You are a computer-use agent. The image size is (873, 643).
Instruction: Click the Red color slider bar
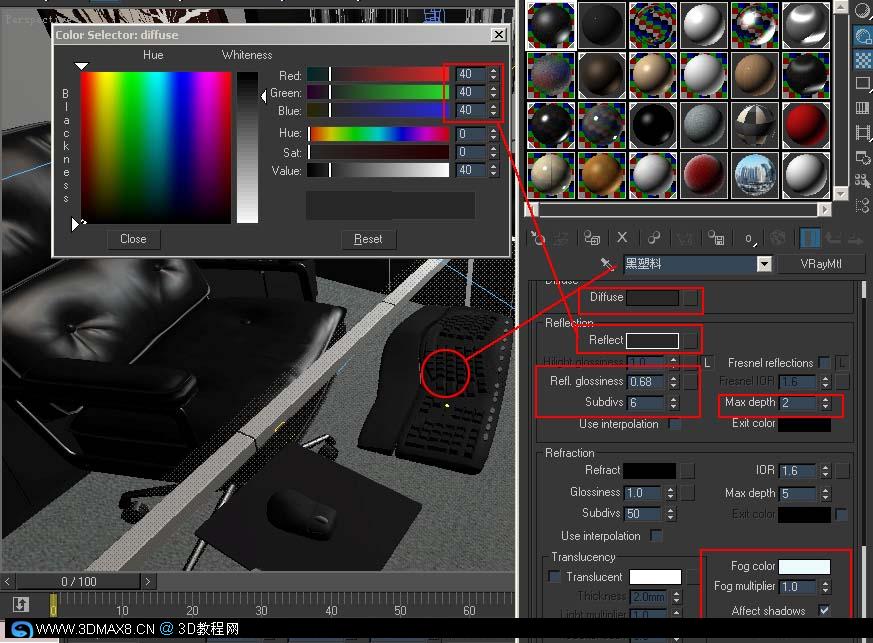[379, 75]
